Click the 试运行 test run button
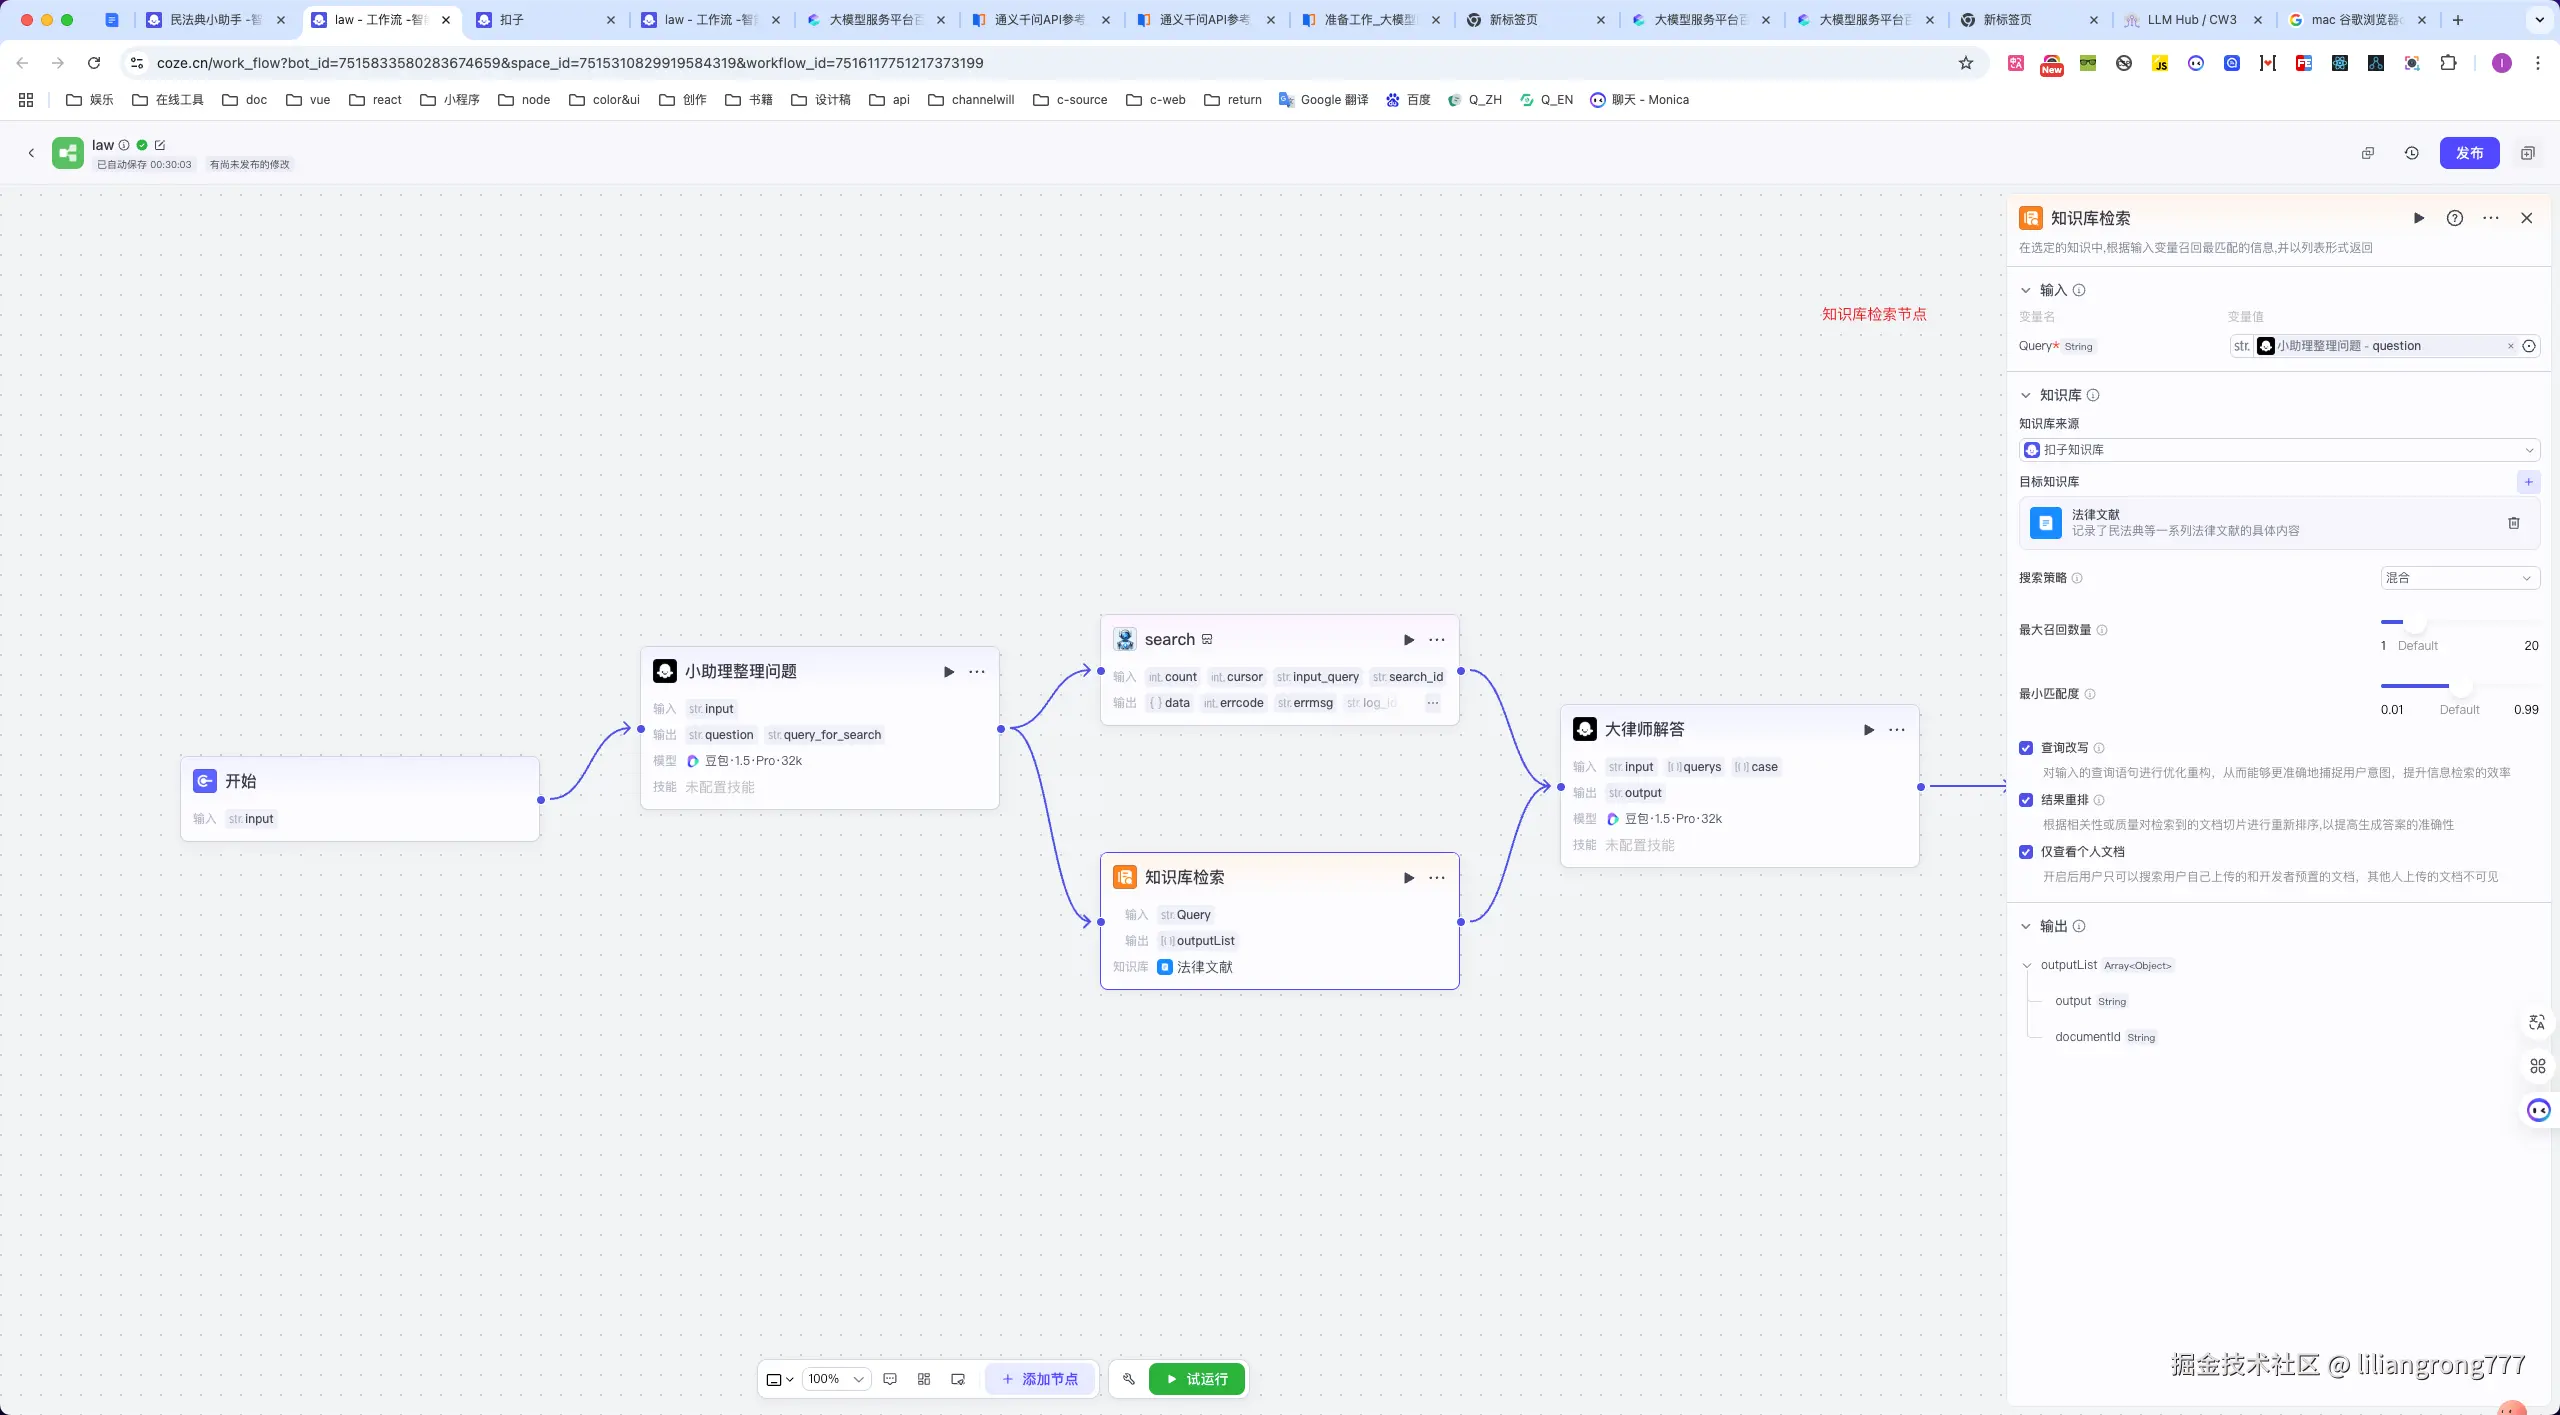Image resolution: width=2560 pixels, height=1415 pixels. pos(1196,1379)
